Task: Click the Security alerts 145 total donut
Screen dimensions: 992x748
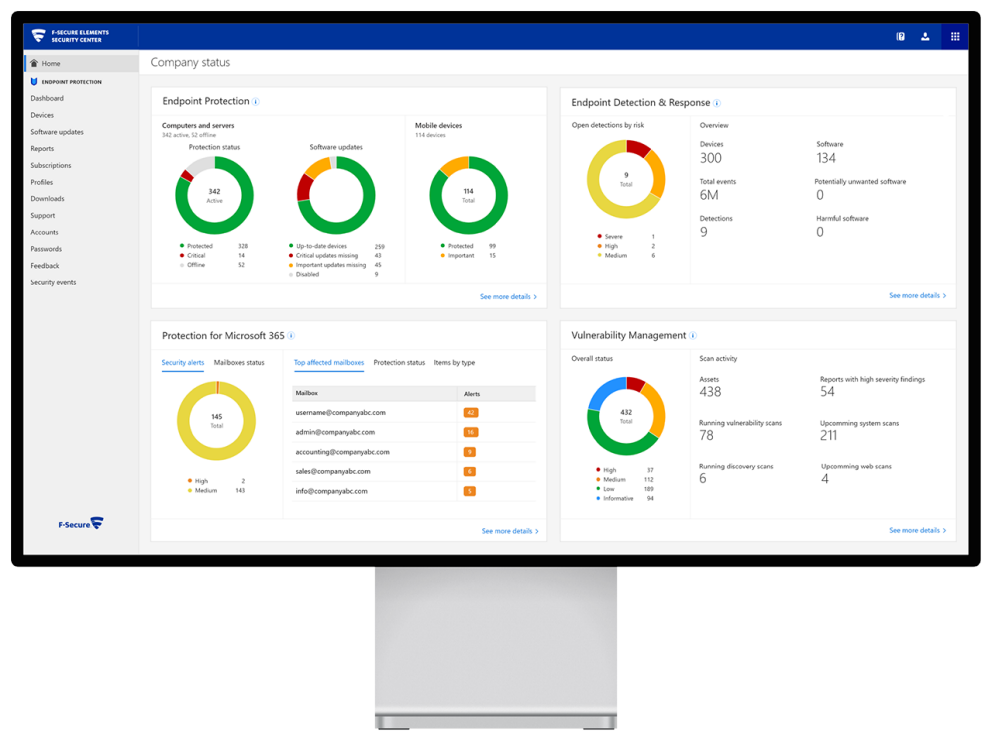Action: [x=216, y=420]
